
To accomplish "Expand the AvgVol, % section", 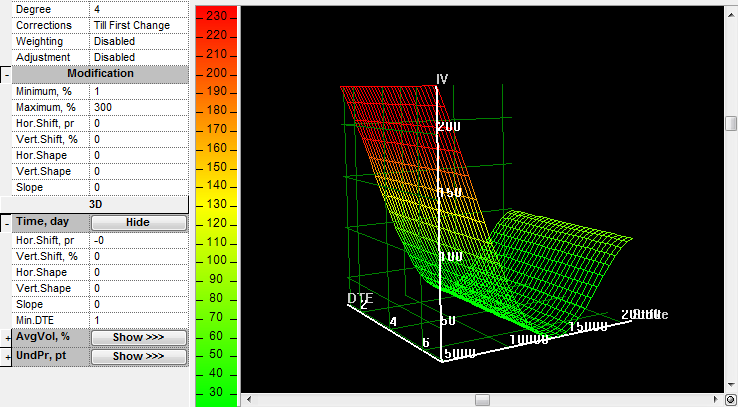I will click(x=6, y=339).
